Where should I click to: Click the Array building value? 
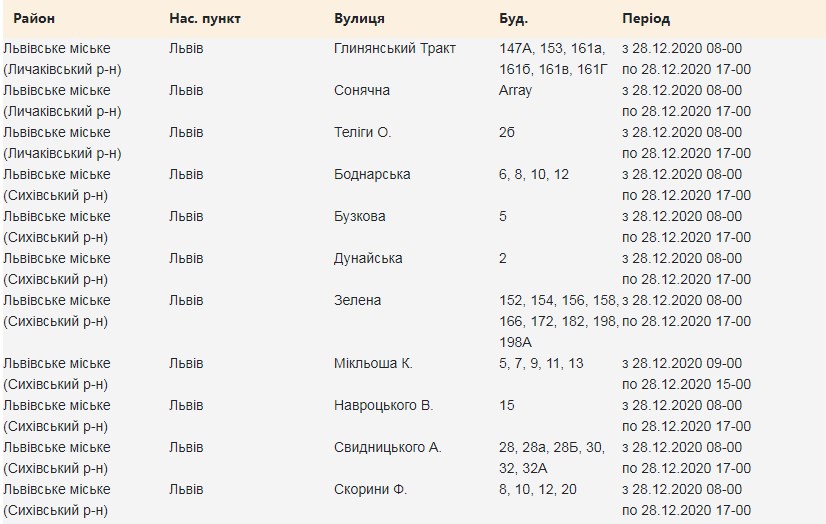pyautogui.click(x=515, y=90)
